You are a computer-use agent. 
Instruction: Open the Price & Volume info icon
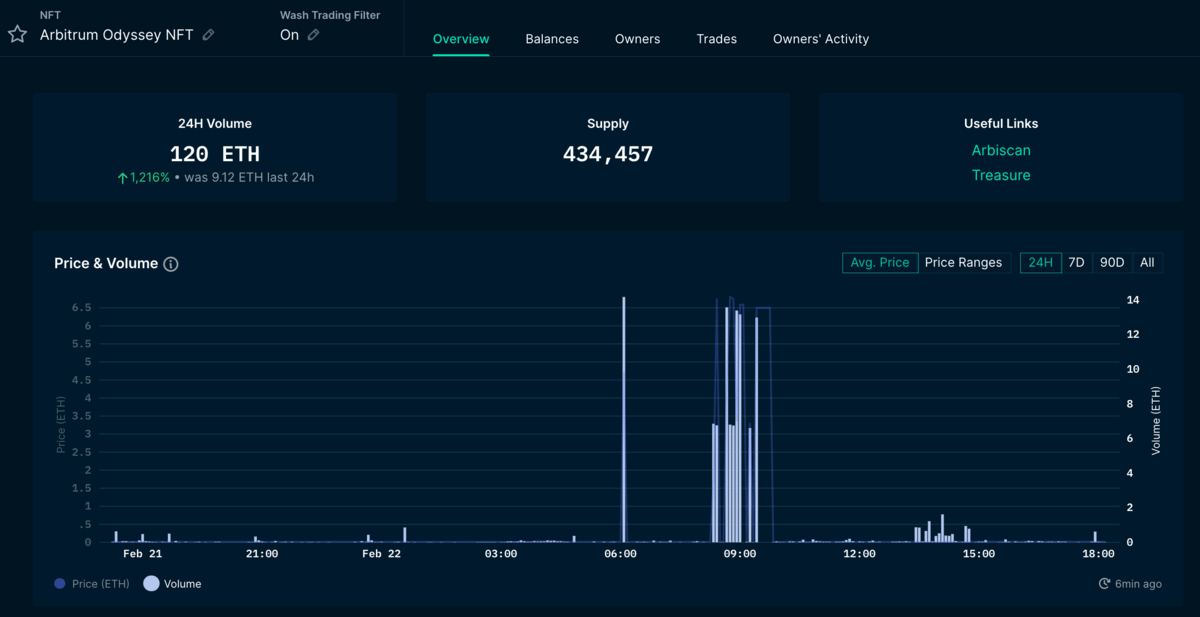pos(171,264)
